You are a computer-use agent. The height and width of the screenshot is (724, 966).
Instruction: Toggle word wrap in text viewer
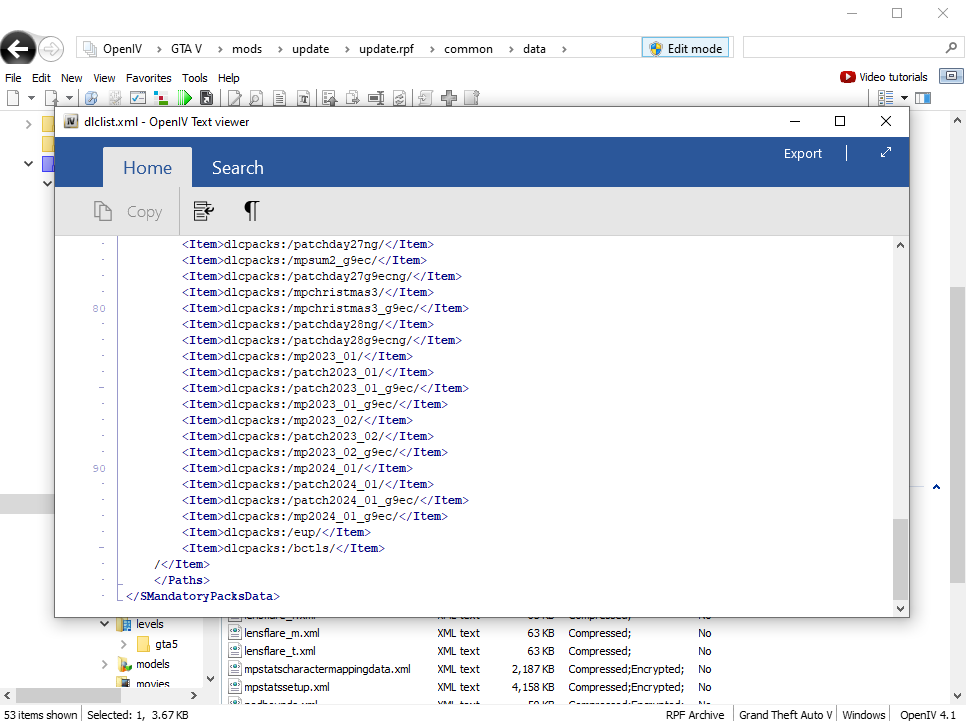click(x=204, y=211)
